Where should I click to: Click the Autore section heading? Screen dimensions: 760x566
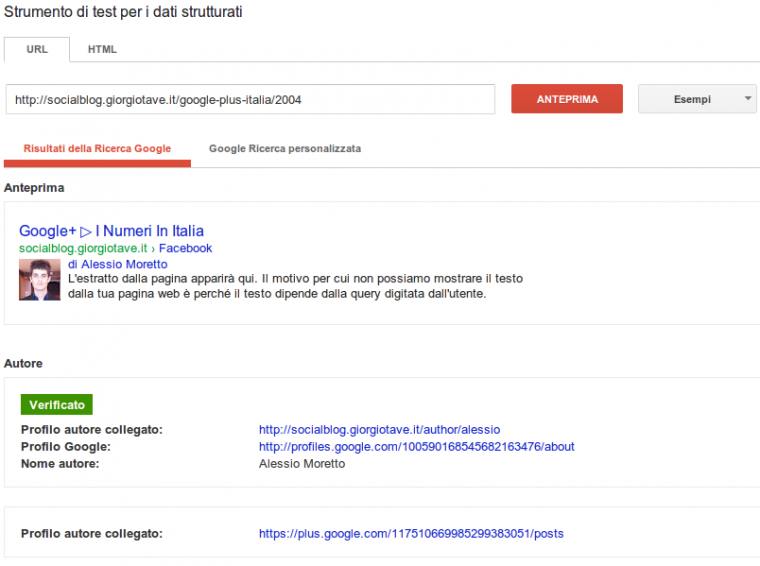[23, 363]
